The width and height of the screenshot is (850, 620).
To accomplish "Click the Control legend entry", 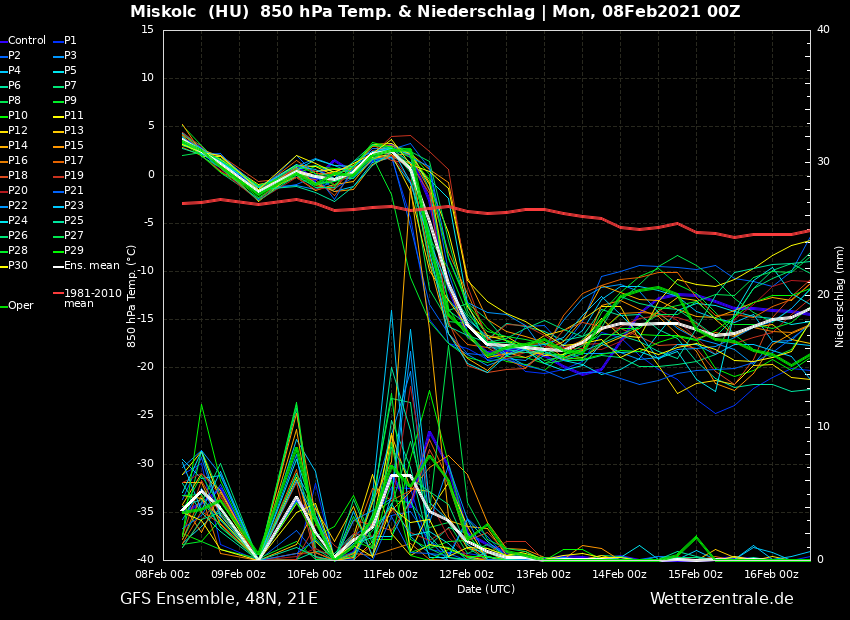I will point(27,41).
